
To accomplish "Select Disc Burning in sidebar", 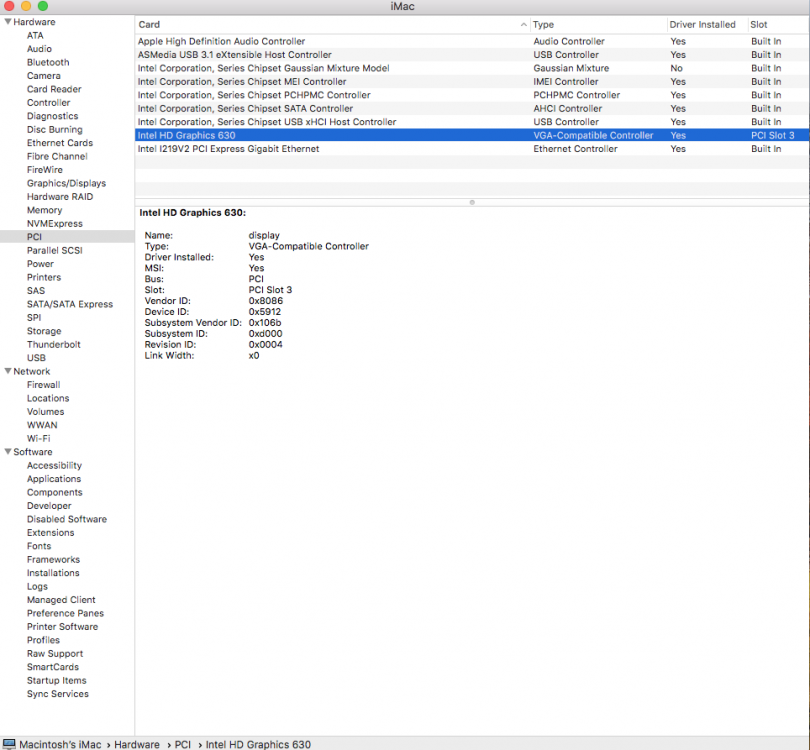I will pyautogui.click(x=55, y=129).
